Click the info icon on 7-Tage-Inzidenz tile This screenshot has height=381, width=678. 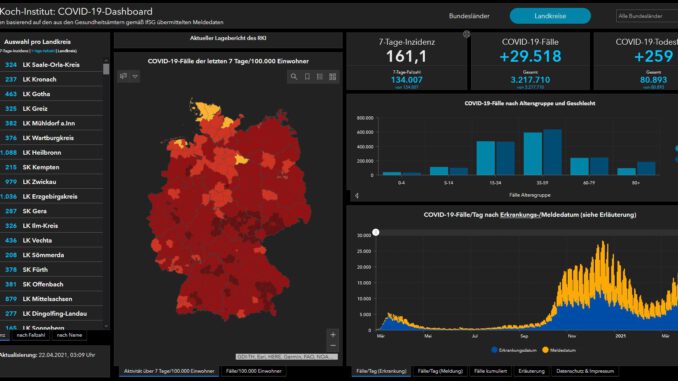pos(466,34)
